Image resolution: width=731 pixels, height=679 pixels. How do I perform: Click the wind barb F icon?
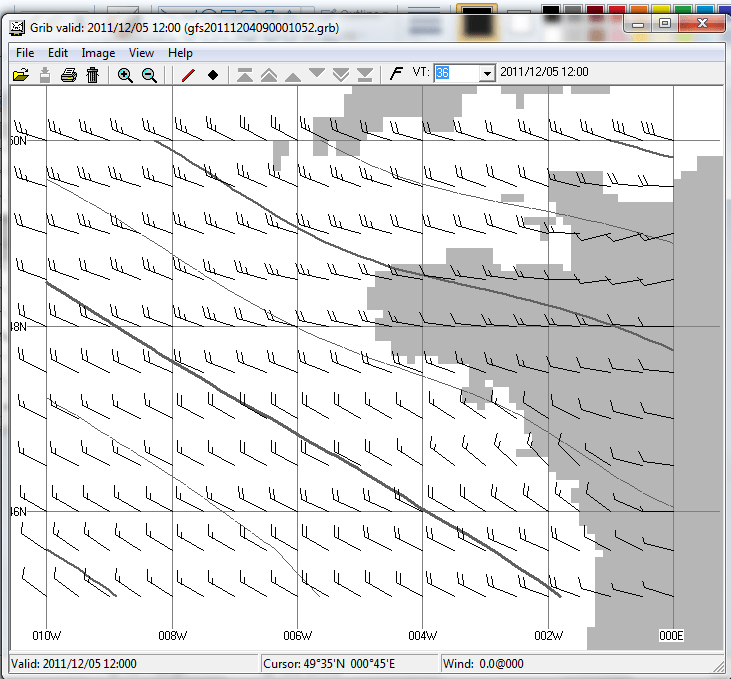(x=396, y=74)
